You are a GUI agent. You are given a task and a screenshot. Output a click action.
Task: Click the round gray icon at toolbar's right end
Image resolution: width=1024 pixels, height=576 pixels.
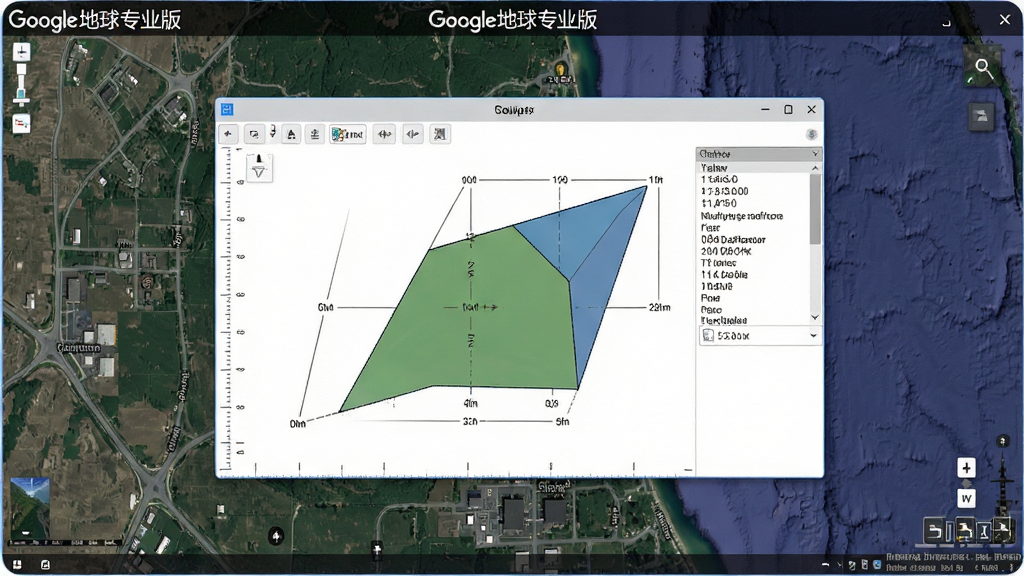(812, 134)
